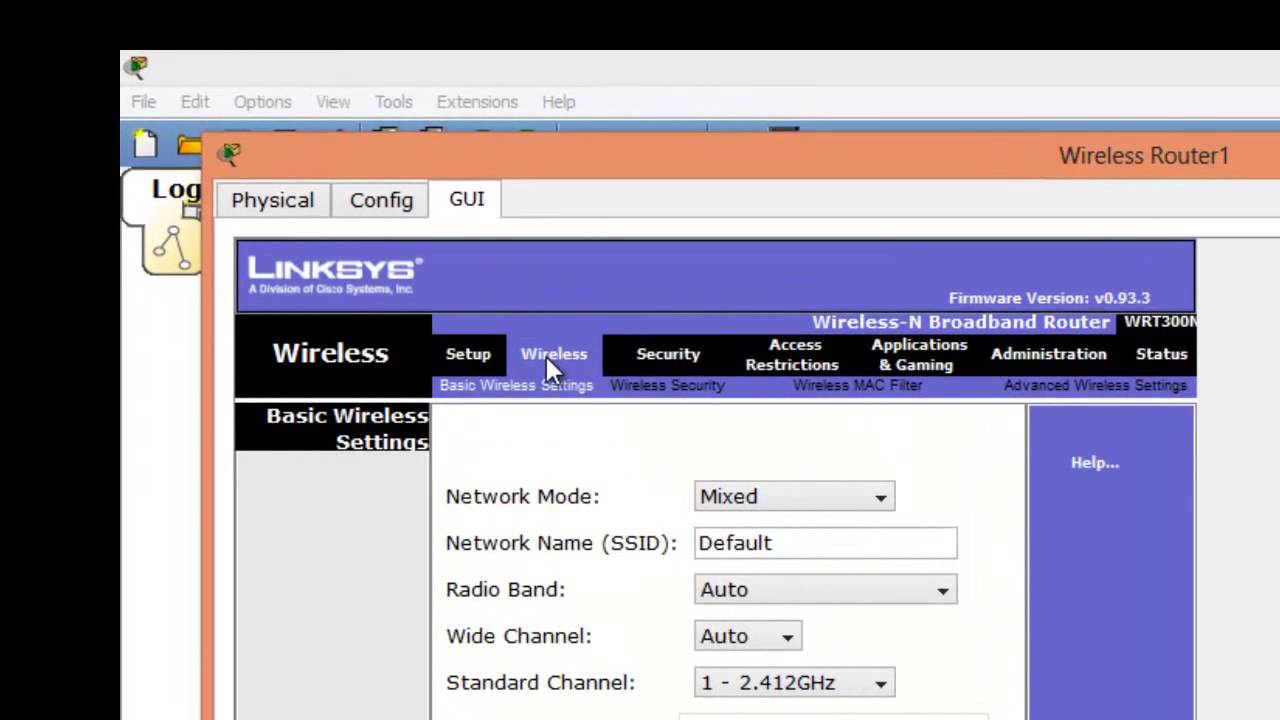Click the 'Firmware Version: v0.93.3' text
Screen dimensions: 1280x720
pyautogui.click(x=1049, y=298)
